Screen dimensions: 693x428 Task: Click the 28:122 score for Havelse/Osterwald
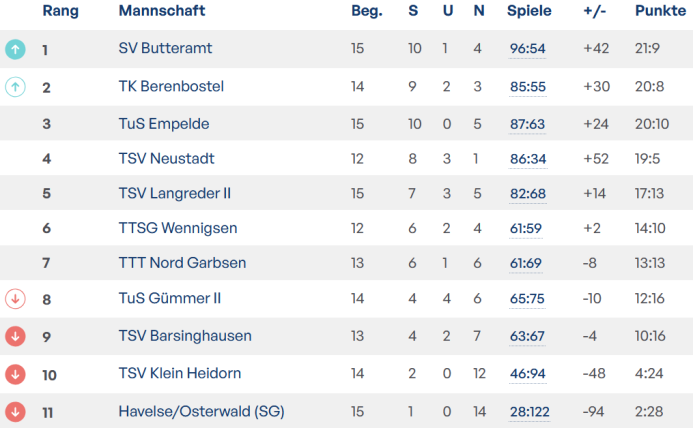point(531,411)
